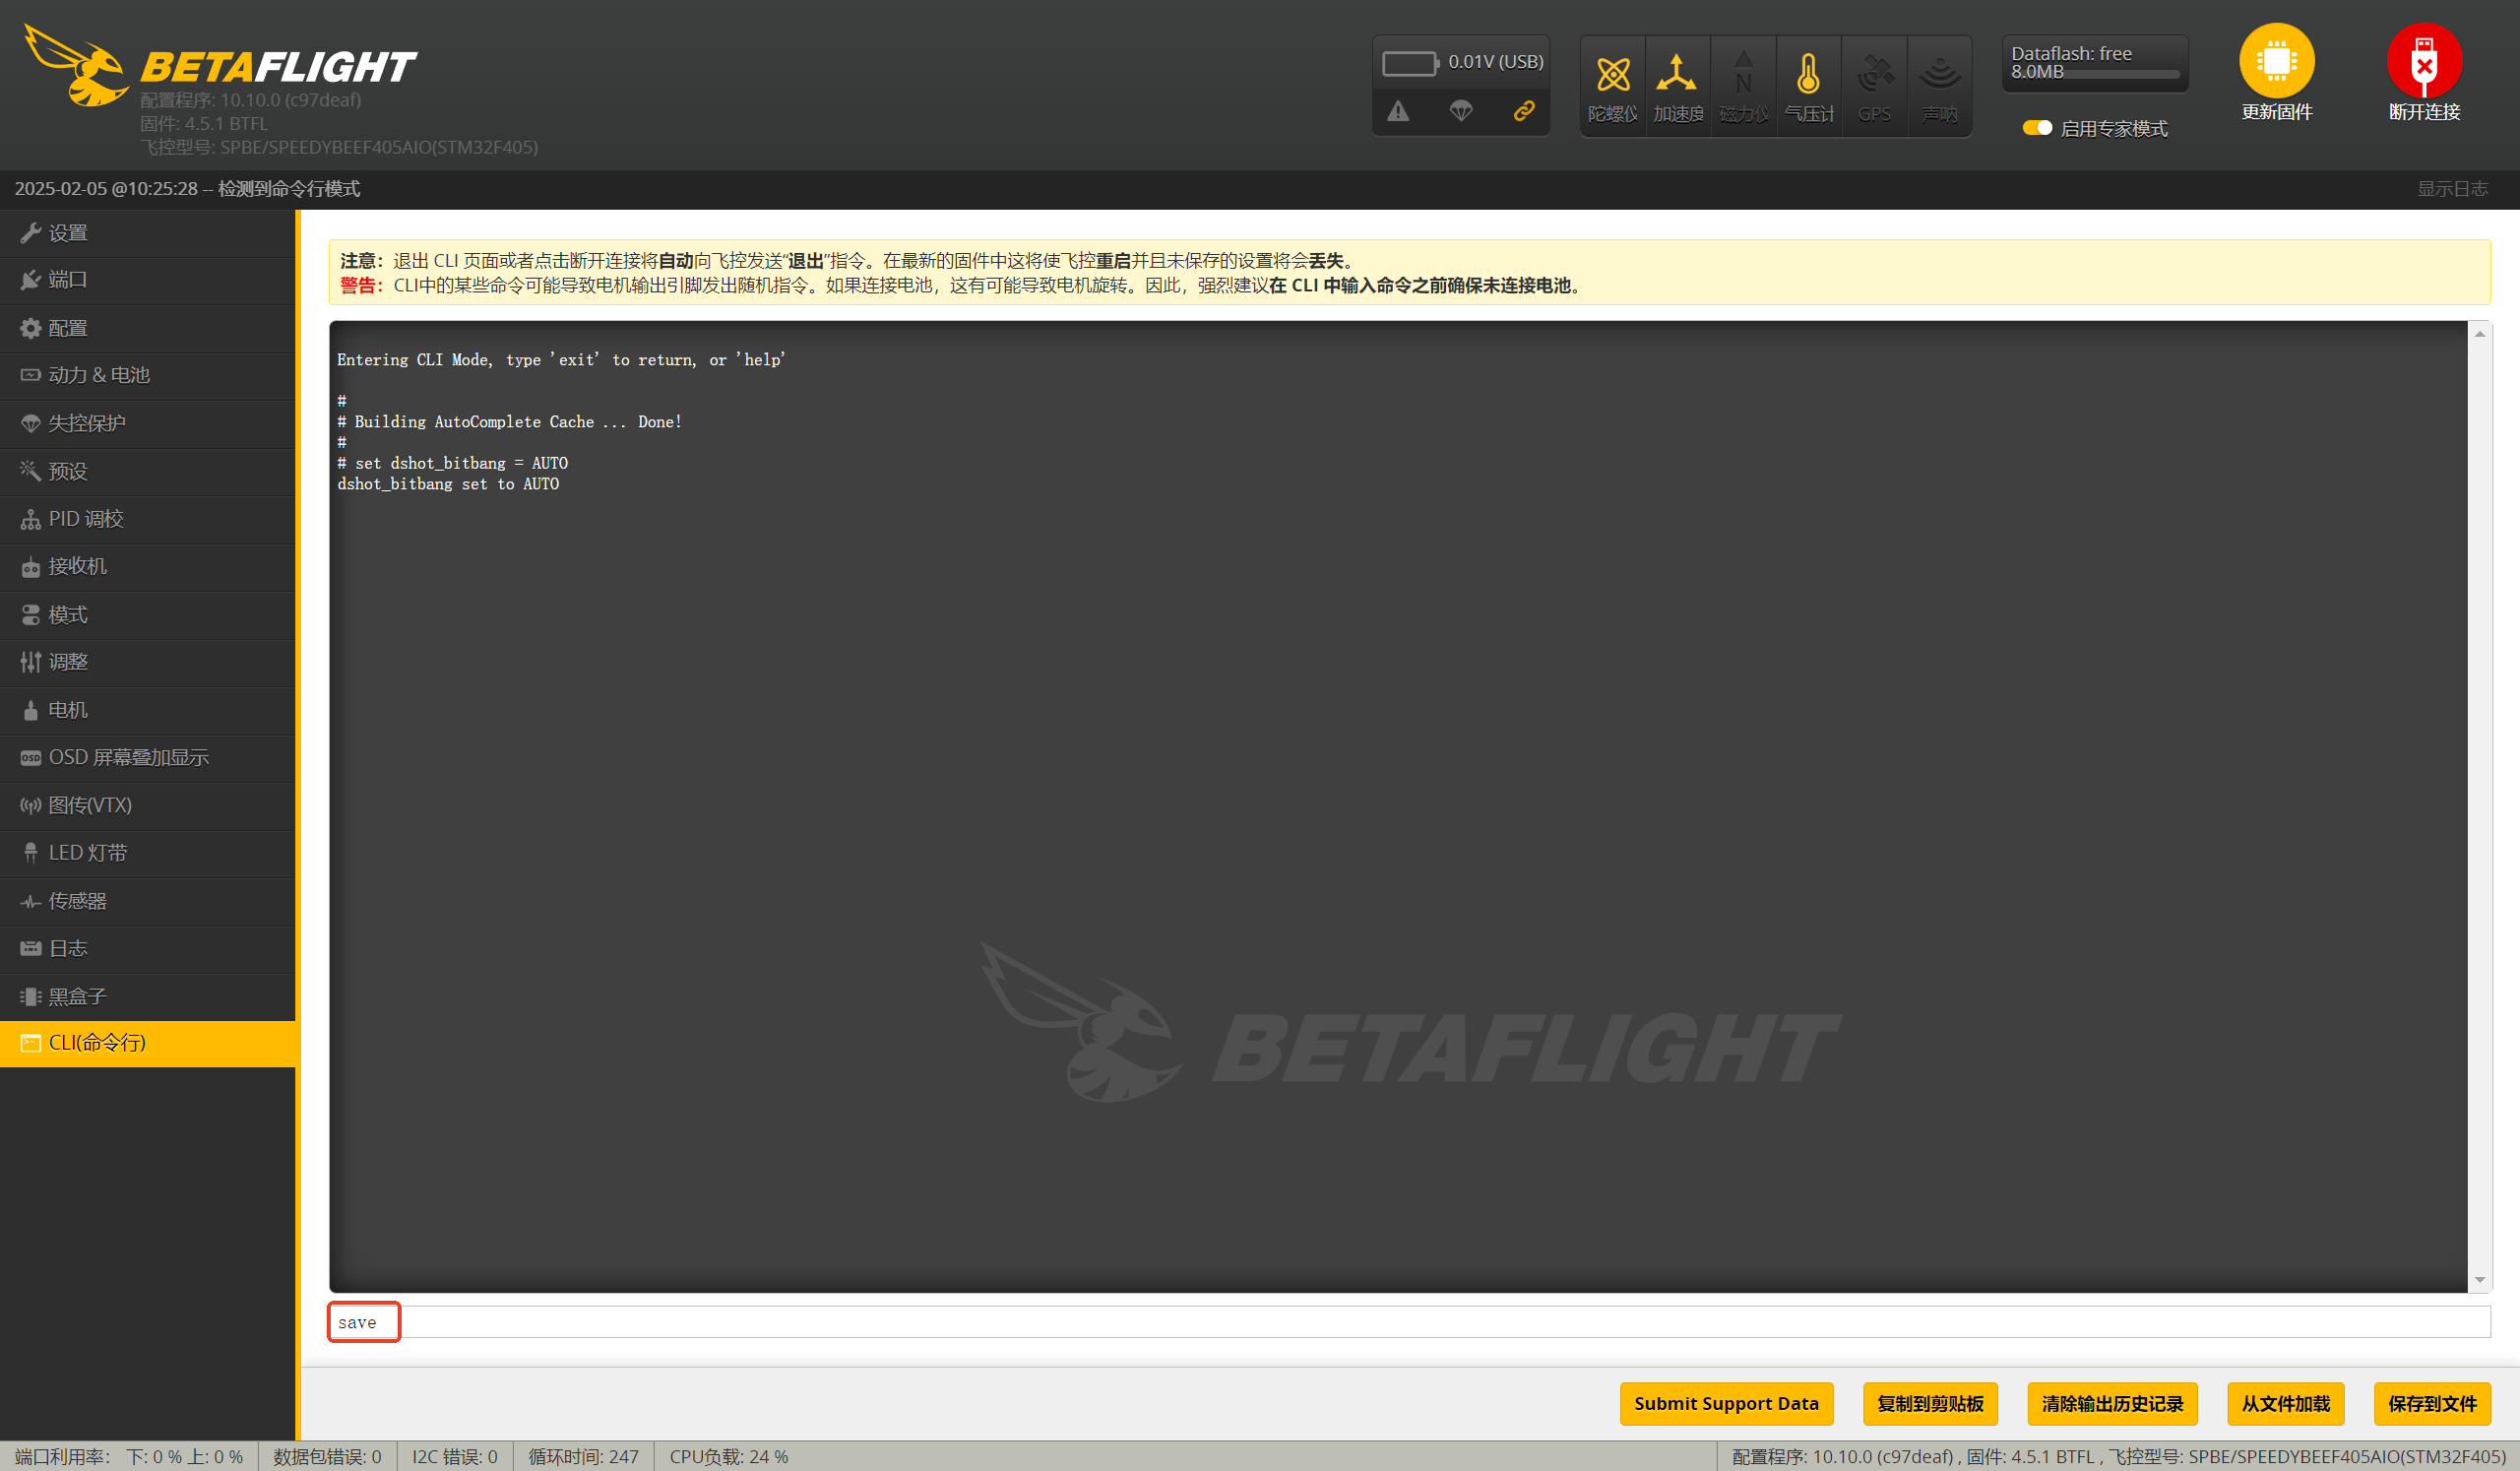Click the CLI output scrollbar up arrow

click(2479, 334)
